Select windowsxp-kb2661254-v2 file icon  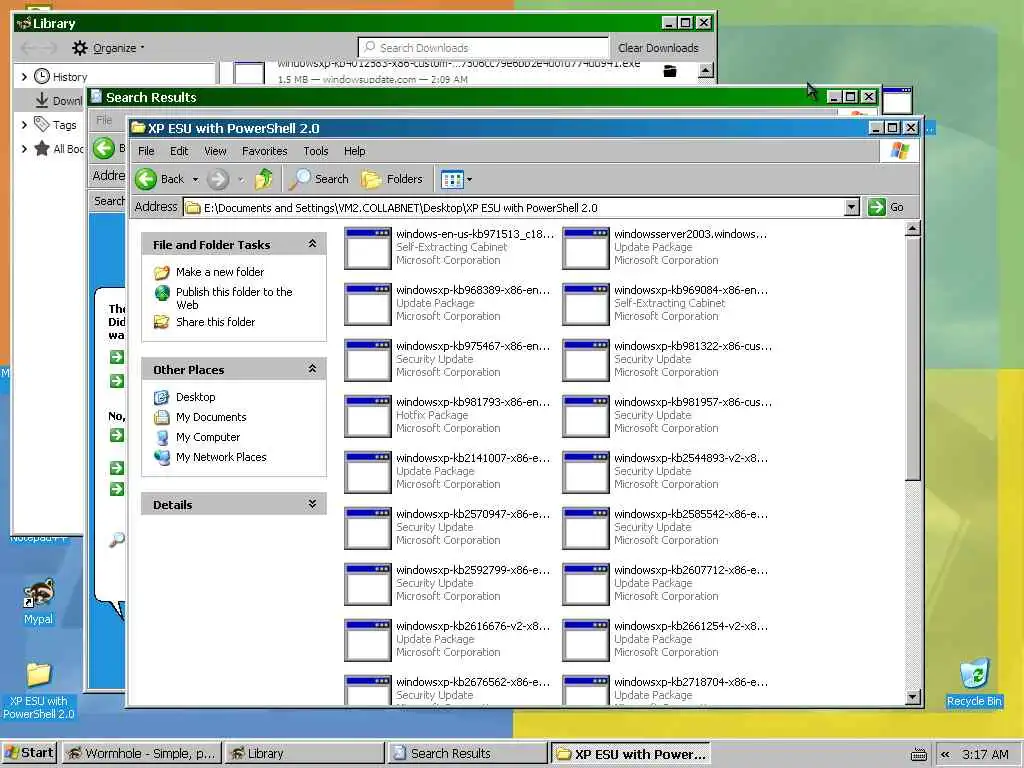(x=585, y=641)
